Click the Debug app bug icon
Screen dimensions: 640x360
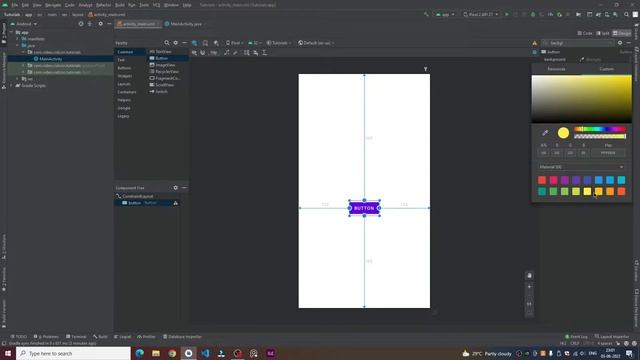pos(533,14)
